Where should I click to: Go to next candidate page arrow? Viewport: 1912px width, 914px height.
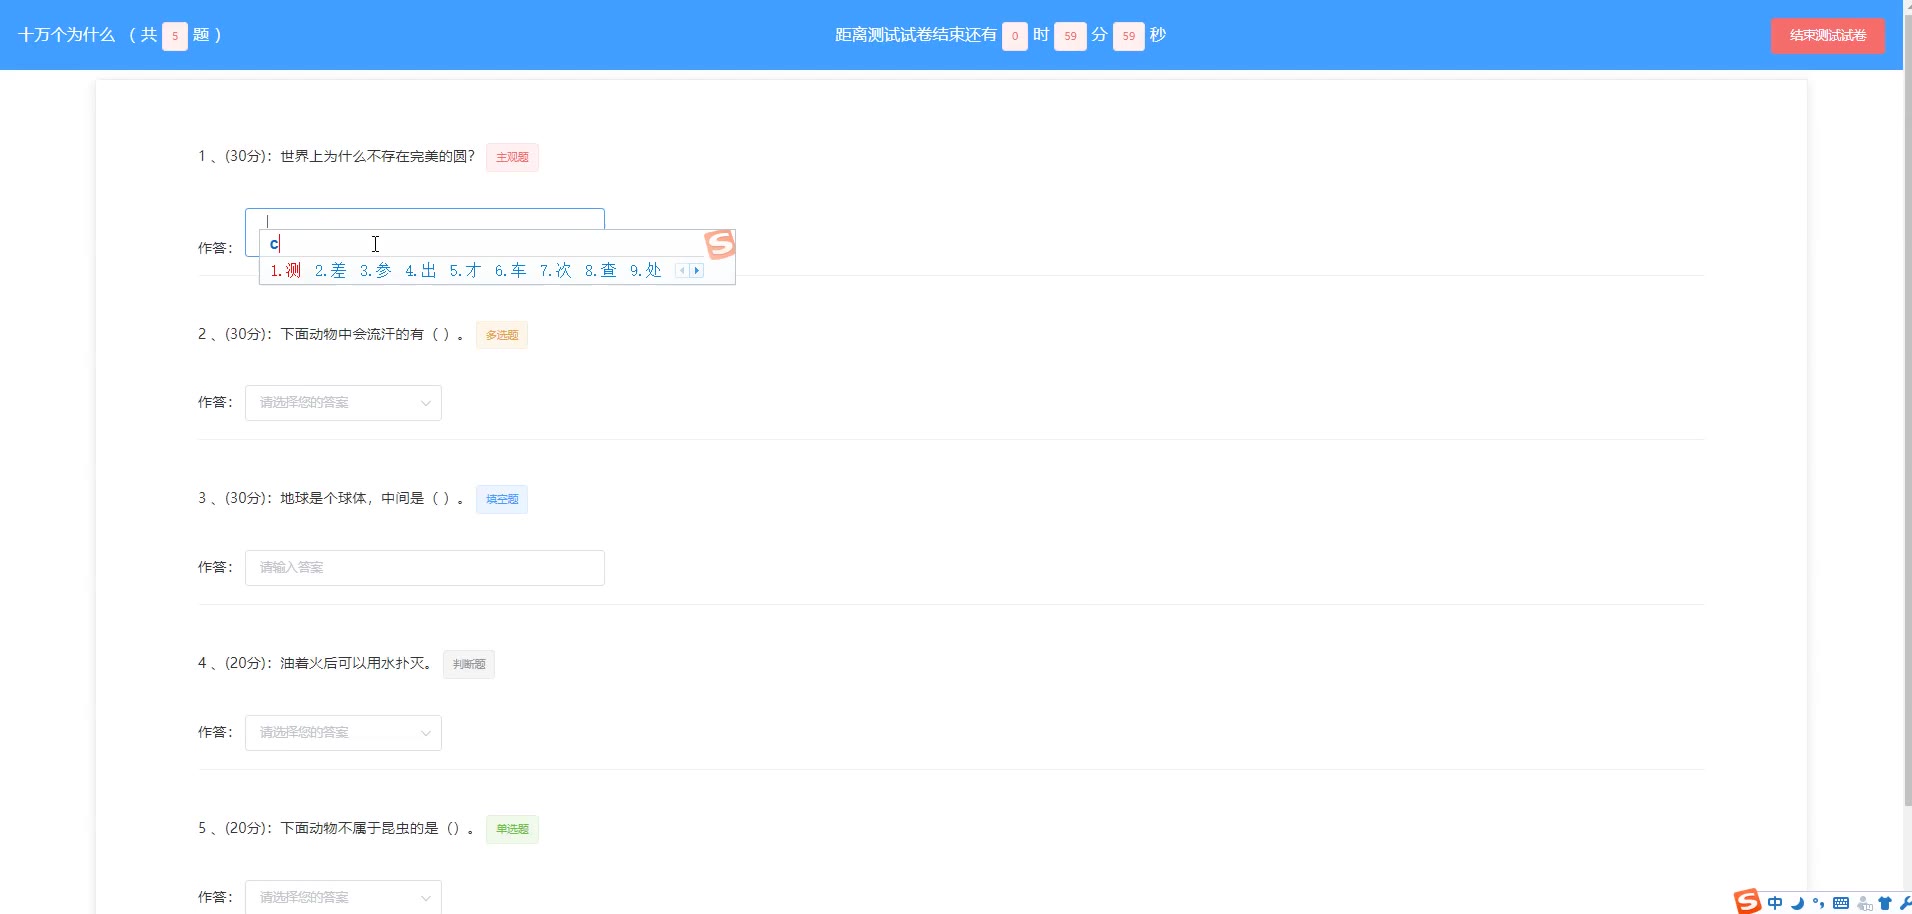(x=697, y=270)
